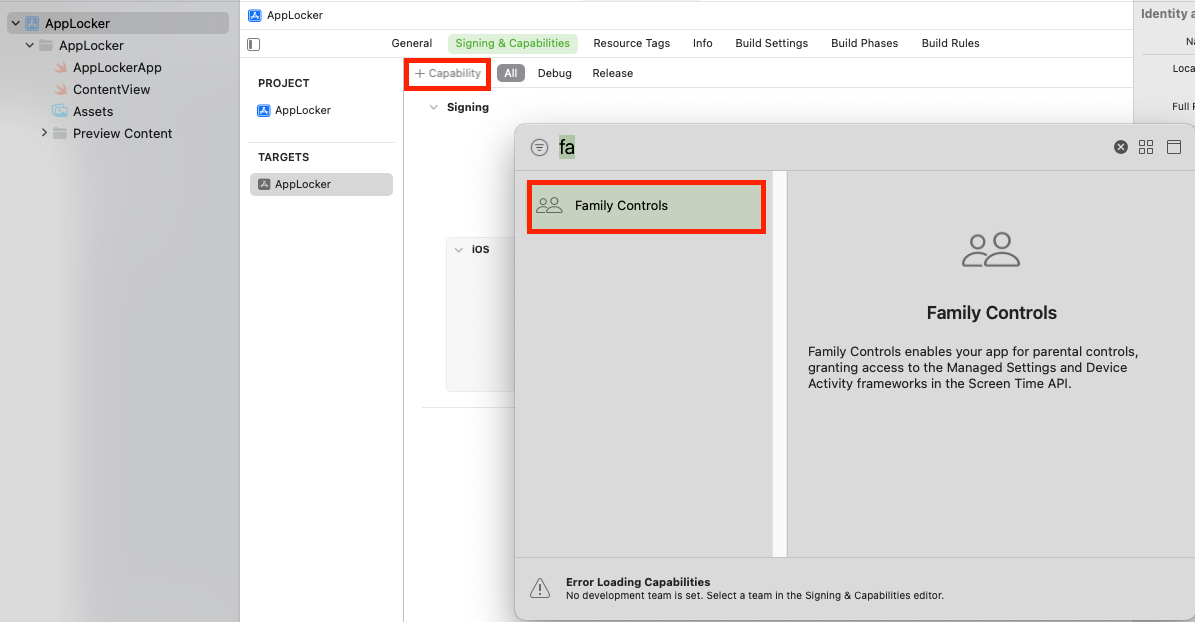
Task: Select the All configurations filter
Action: [x=511, y=73]
